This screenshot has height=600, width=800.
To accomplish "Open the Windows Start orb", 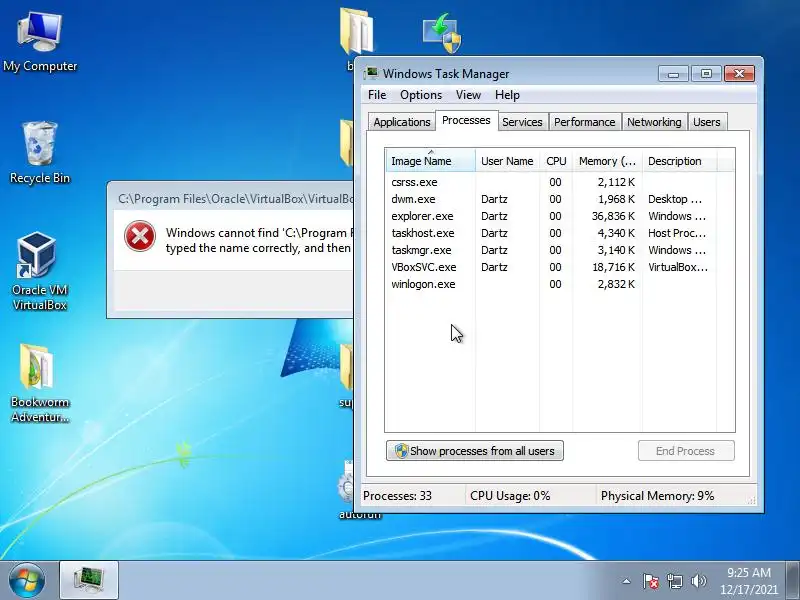I will click(x=26, y=580).
